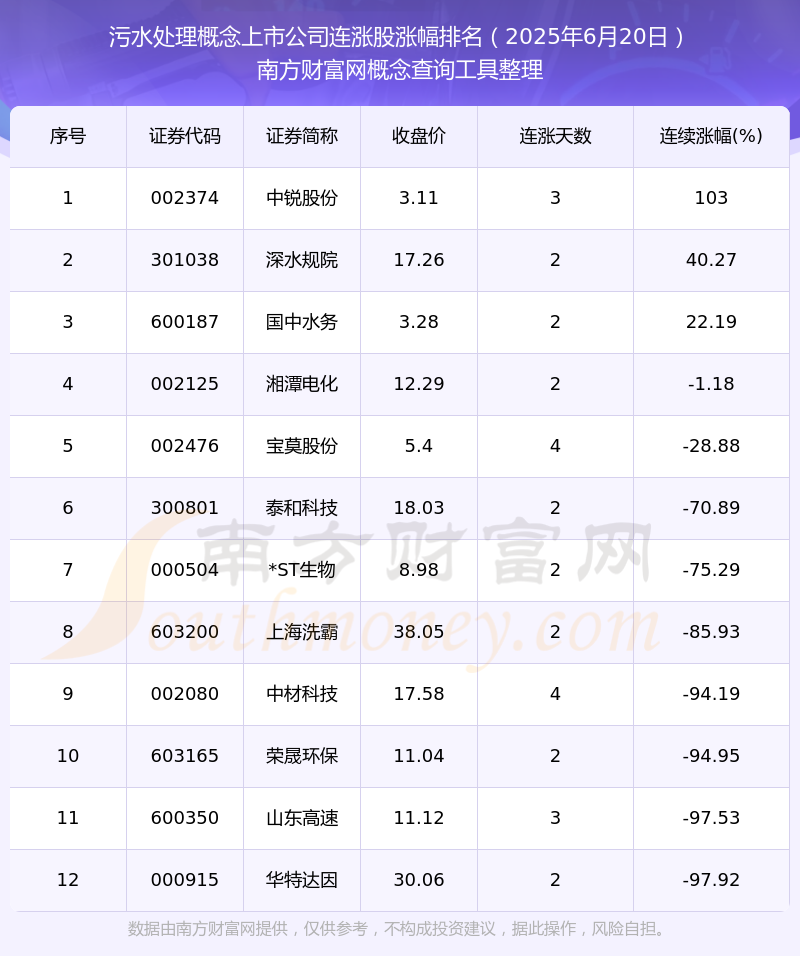The width and height of the screenshot is (800, 956).
Task: Click the -70.89 gain value
Action: [x=711, y=508]
